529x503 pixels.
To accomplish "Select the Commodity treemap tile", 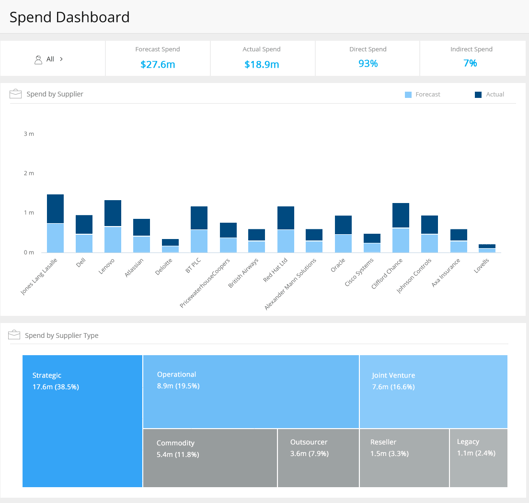I will pyautogui.click(x=210, y=458).
